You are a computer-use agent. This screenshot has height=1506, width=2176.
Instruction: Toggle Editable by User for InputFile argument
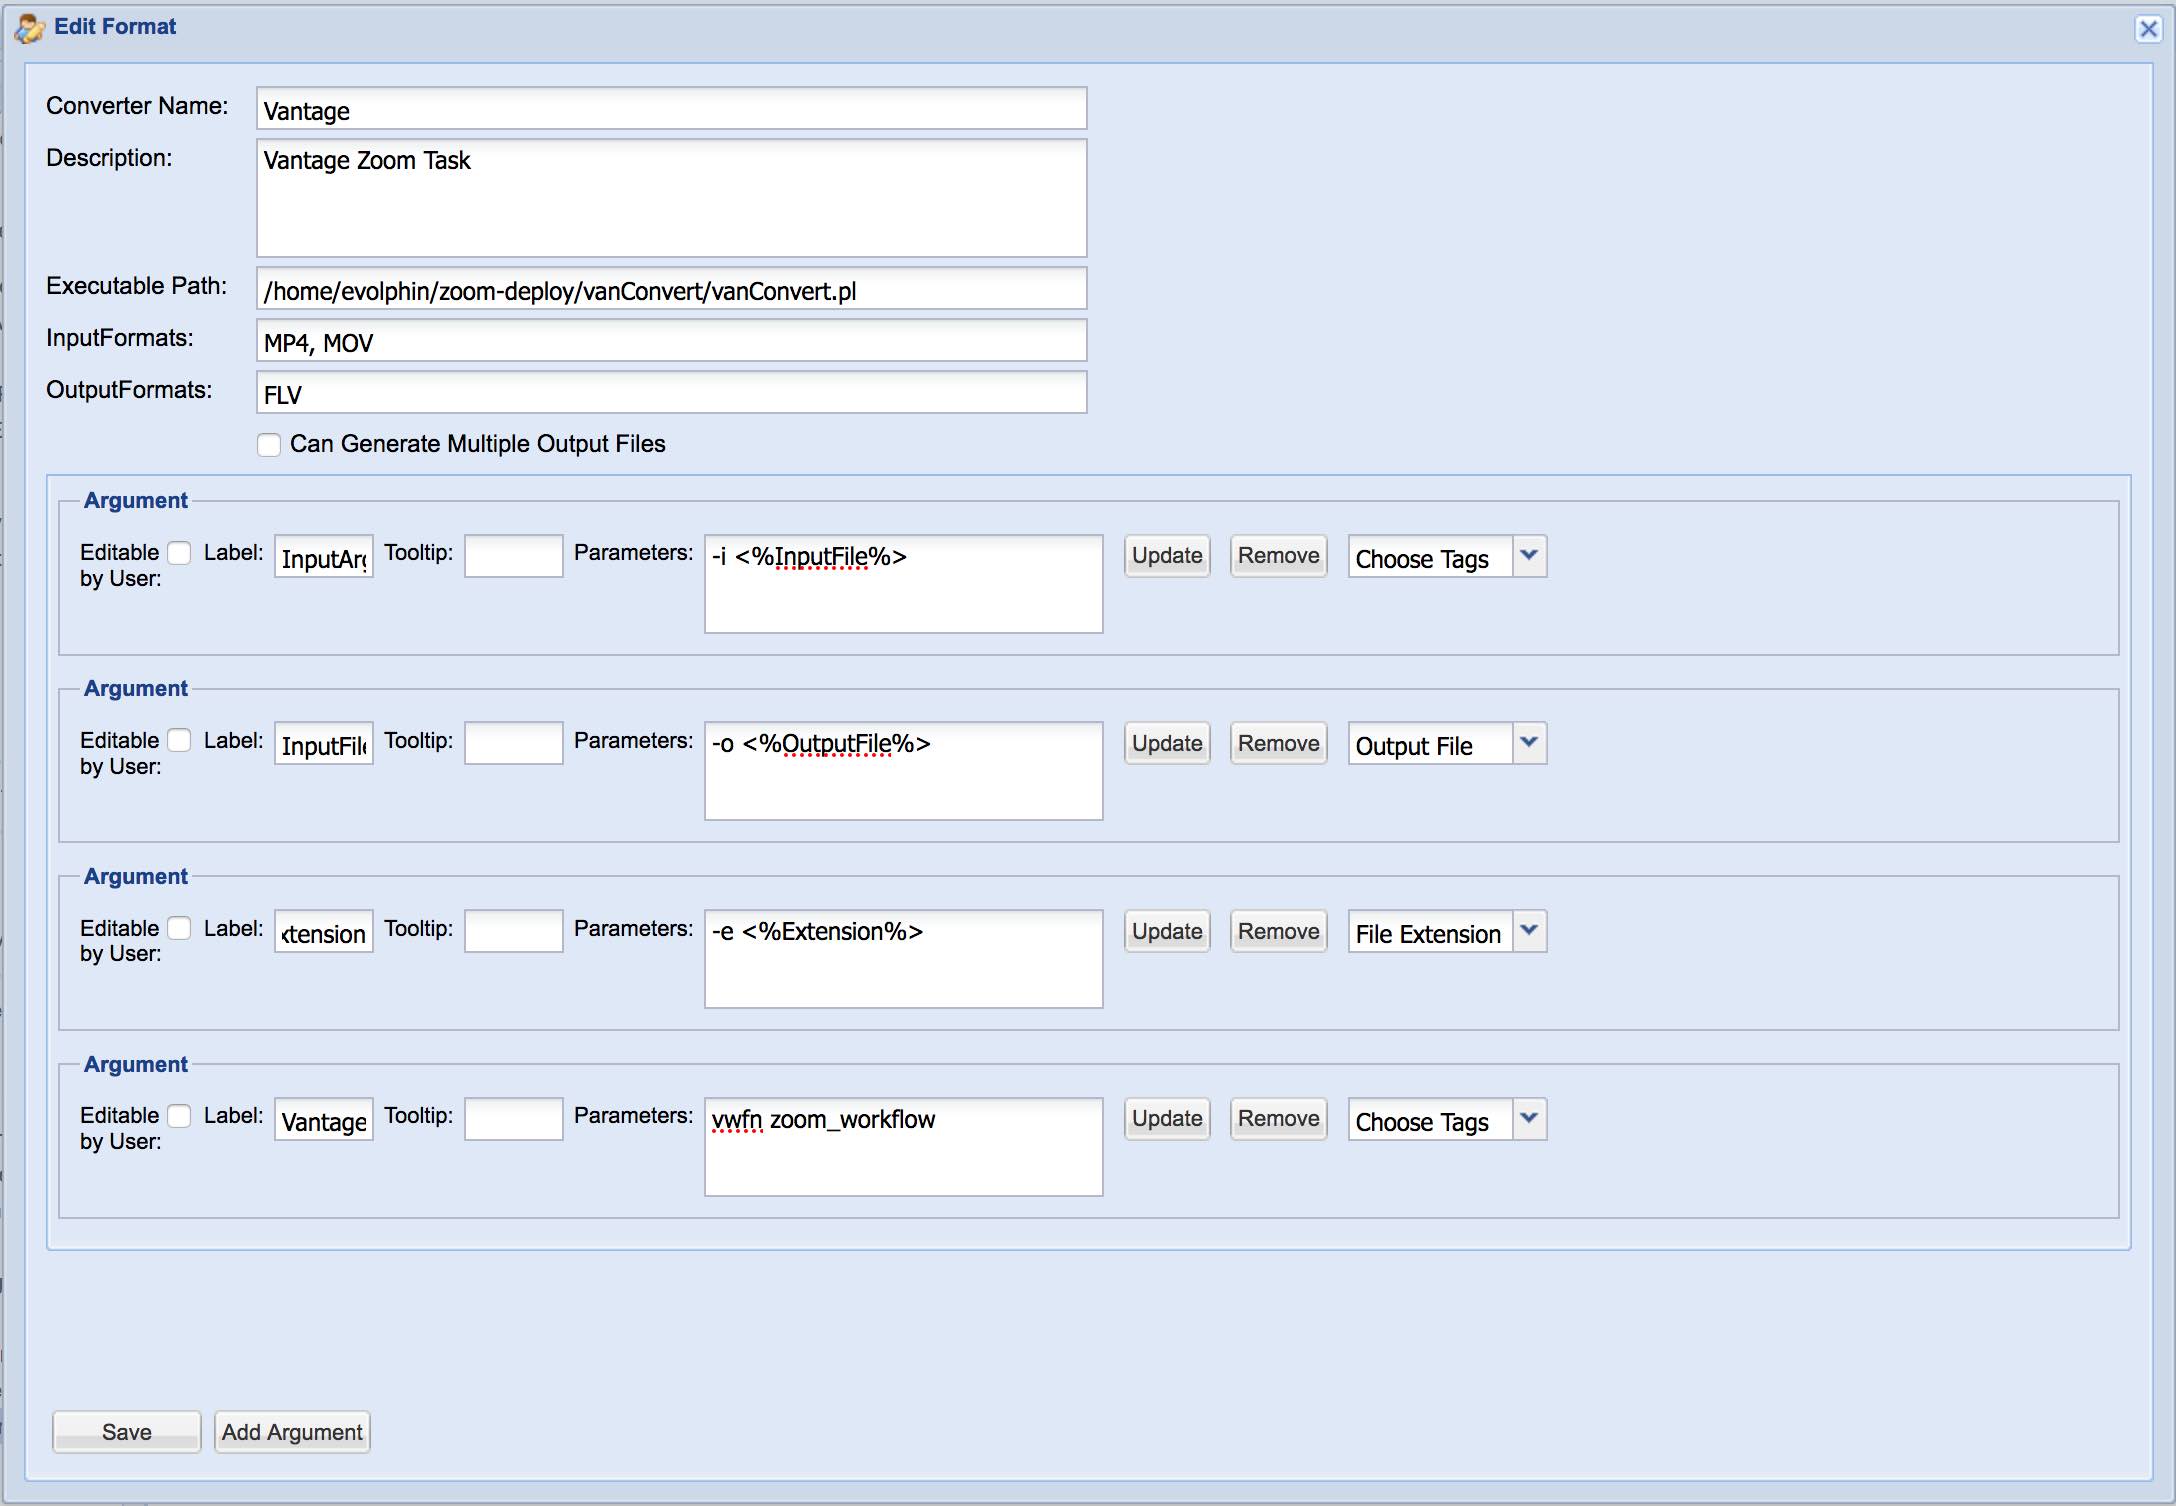click(179, 553)
